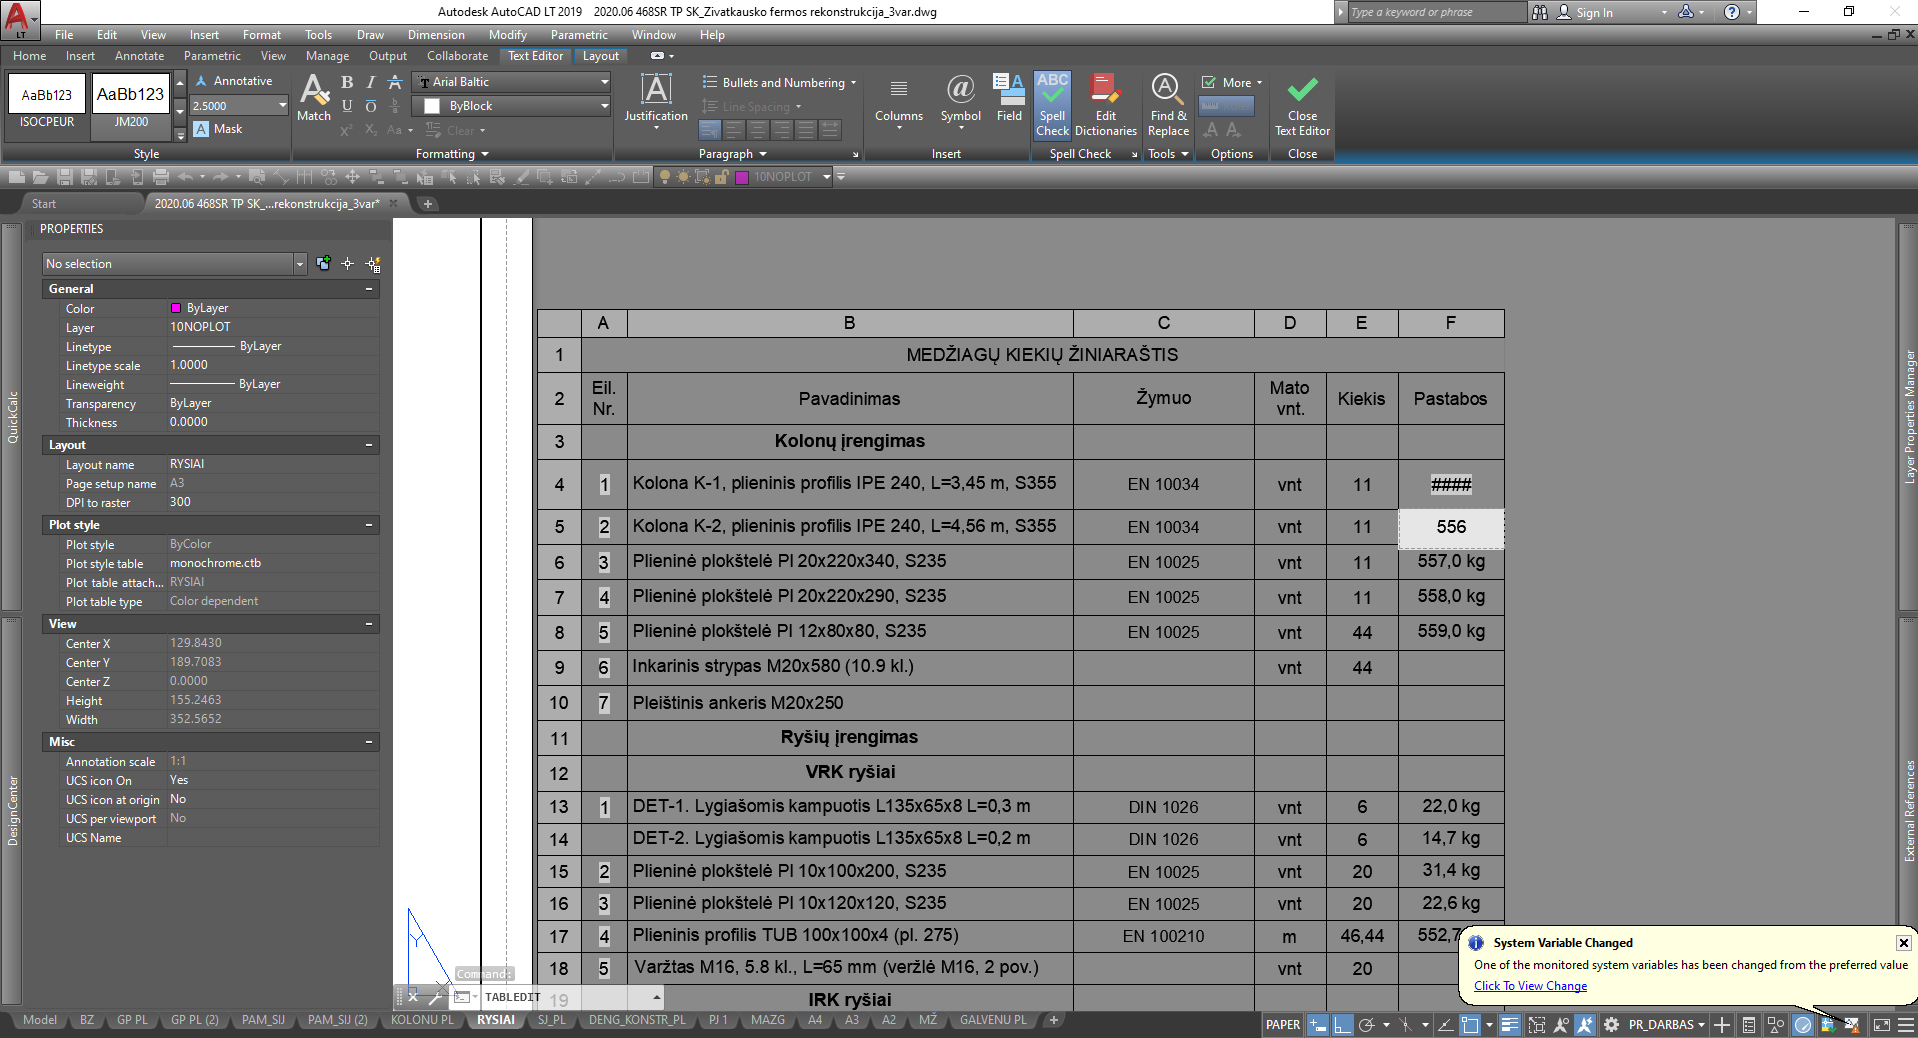This screenshot has height=1038, width=1918.
Task: Apply Italic text formatting
Action: click(x=371, y=82)
